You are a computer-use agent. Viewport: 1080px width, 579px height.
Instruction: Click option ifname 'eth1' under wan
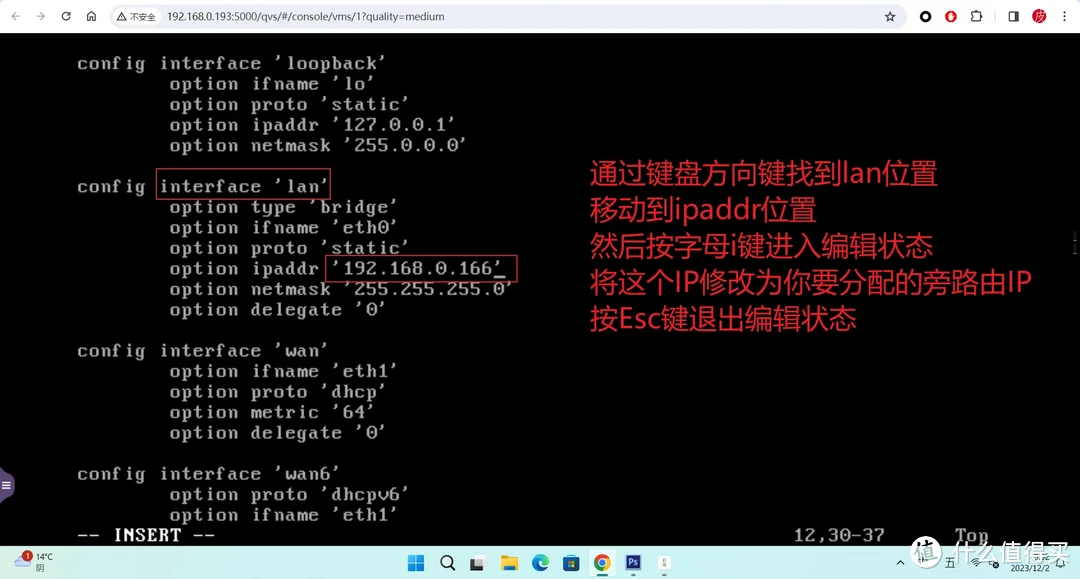click(283, 372)
